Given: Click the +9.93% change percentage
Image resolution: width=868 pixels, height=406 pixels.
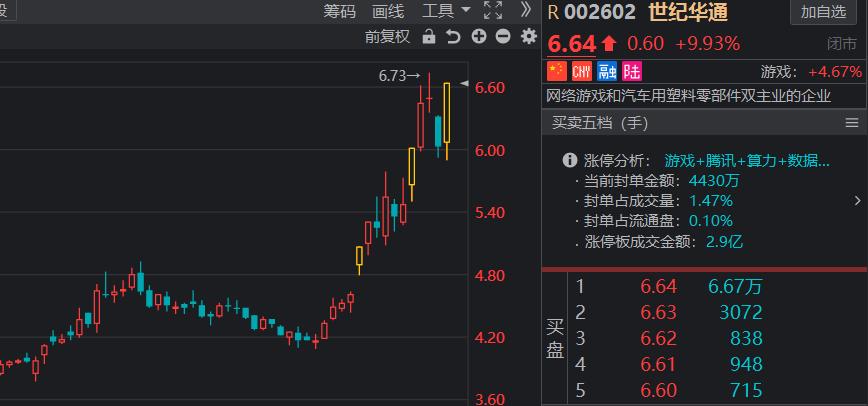Looking at the screenshot, I should tap(708, 44).
